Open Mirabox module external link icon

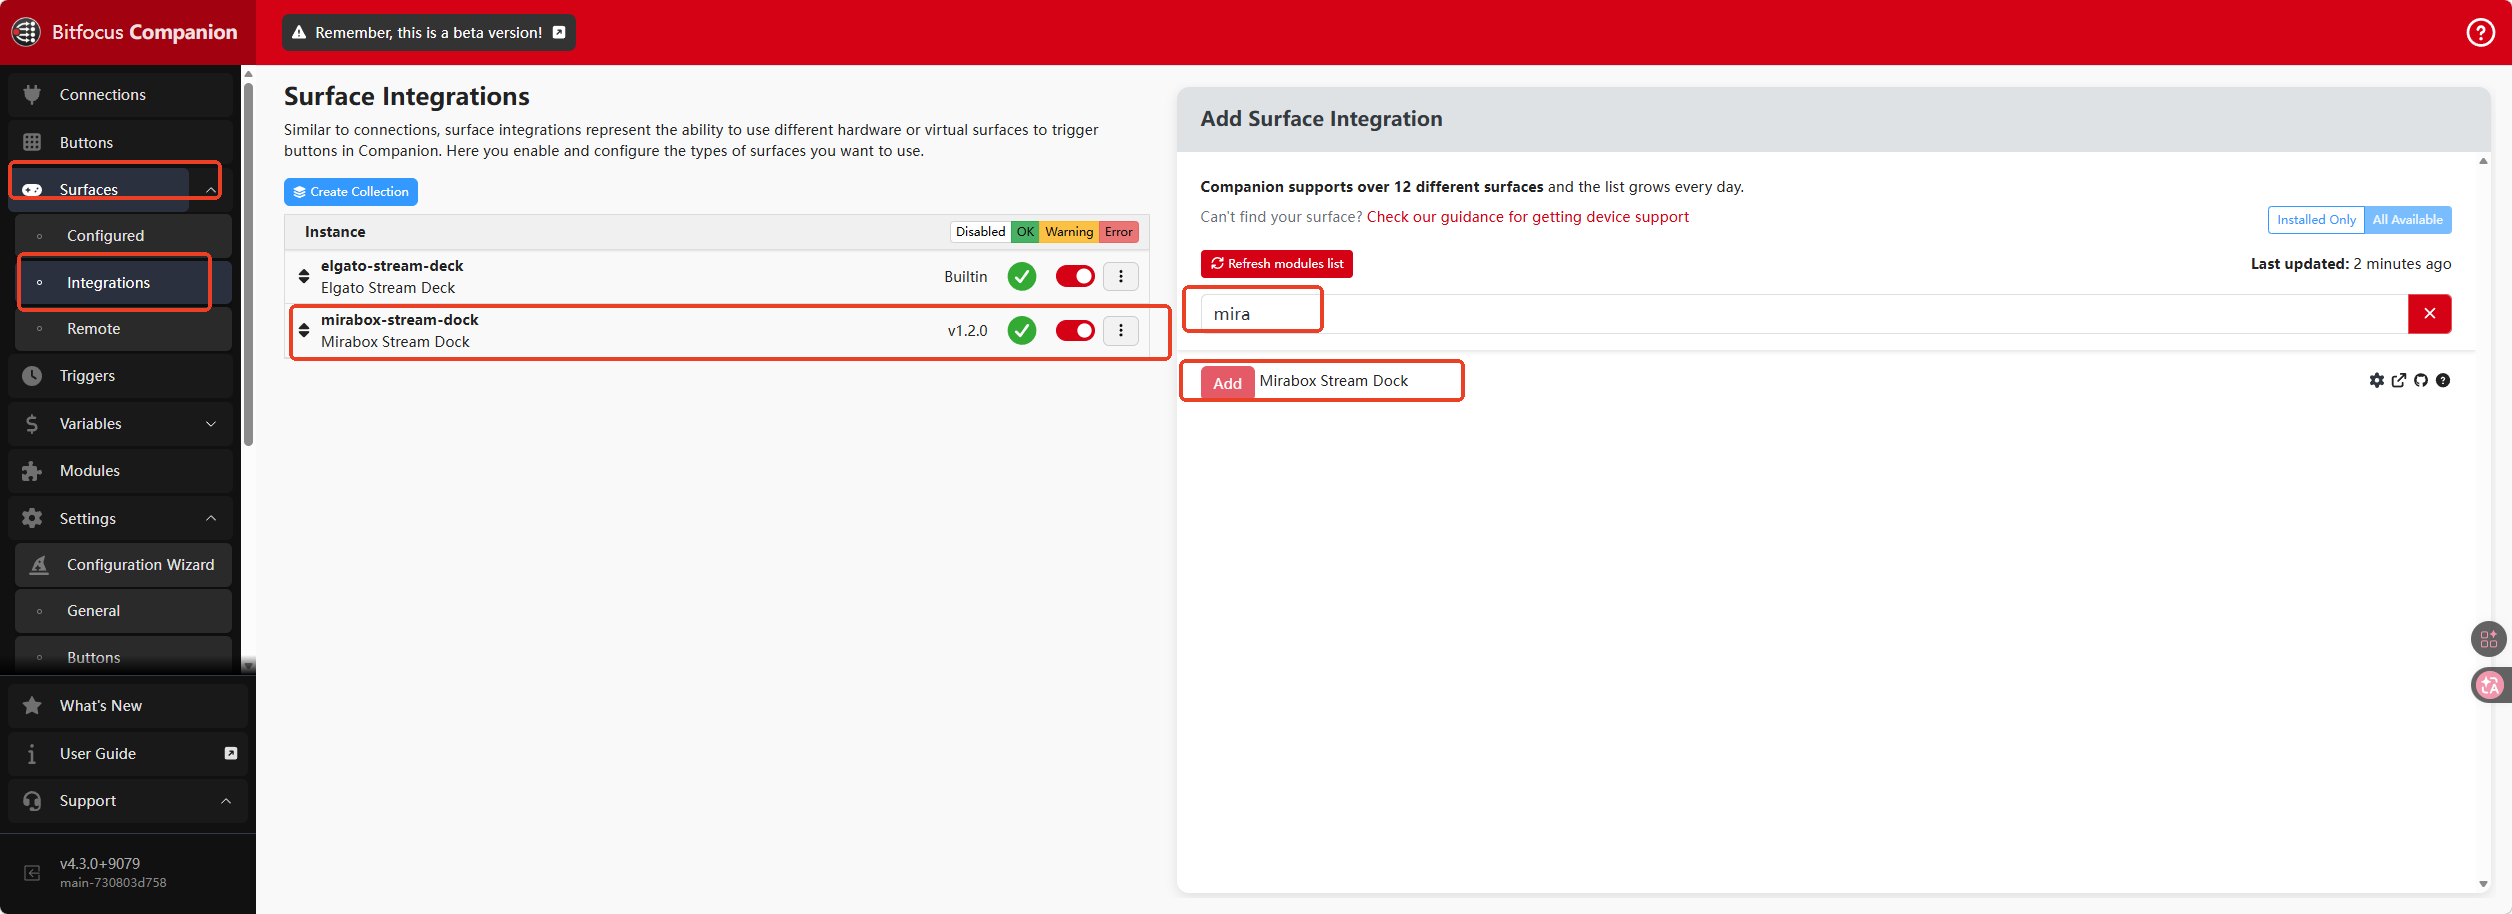pos(2398,380)
